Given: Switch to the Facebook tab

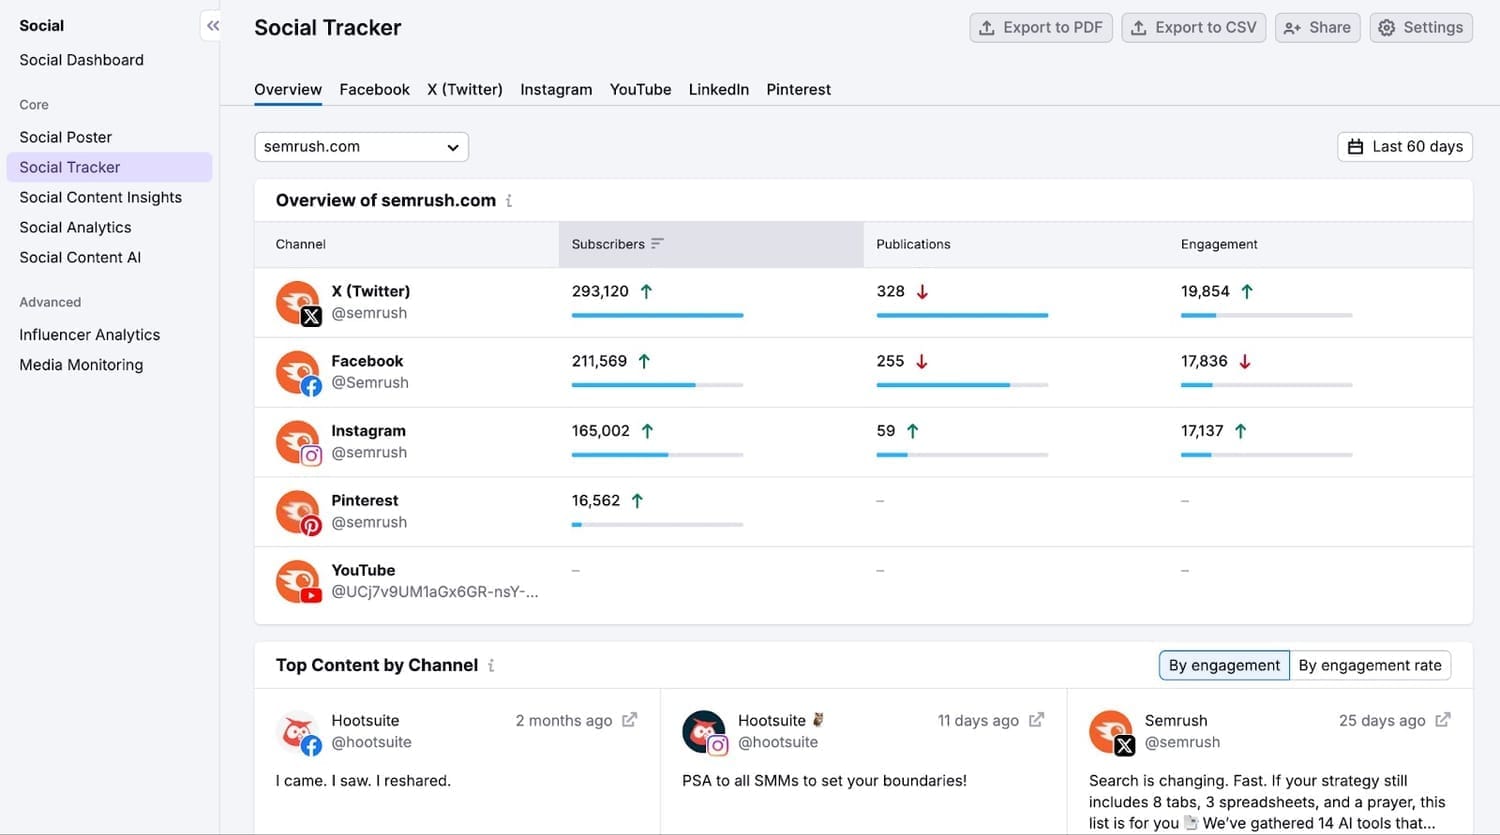Looking at the screenshot, I should (x=374, y=89).
